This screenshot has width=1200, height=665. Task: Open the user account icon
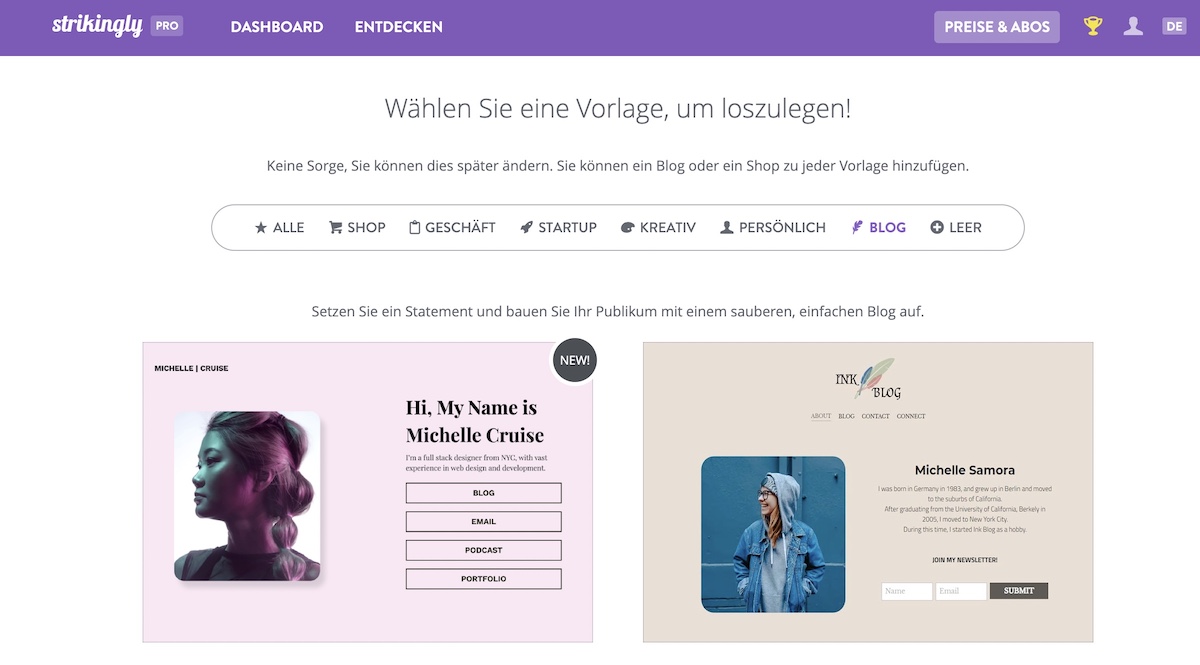pos(1133,27)
